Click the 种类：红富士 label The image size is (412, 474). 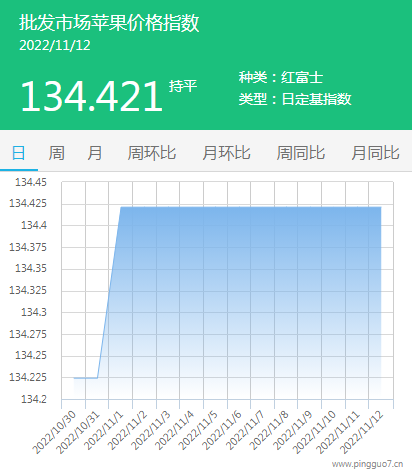281,77
